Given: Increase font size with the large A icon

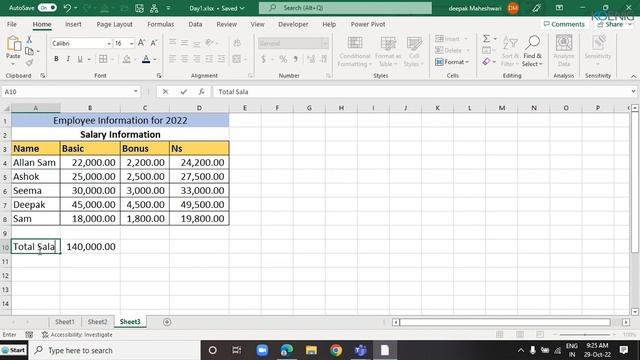Looking at the screenshot, I should click(x=141, y=43).
